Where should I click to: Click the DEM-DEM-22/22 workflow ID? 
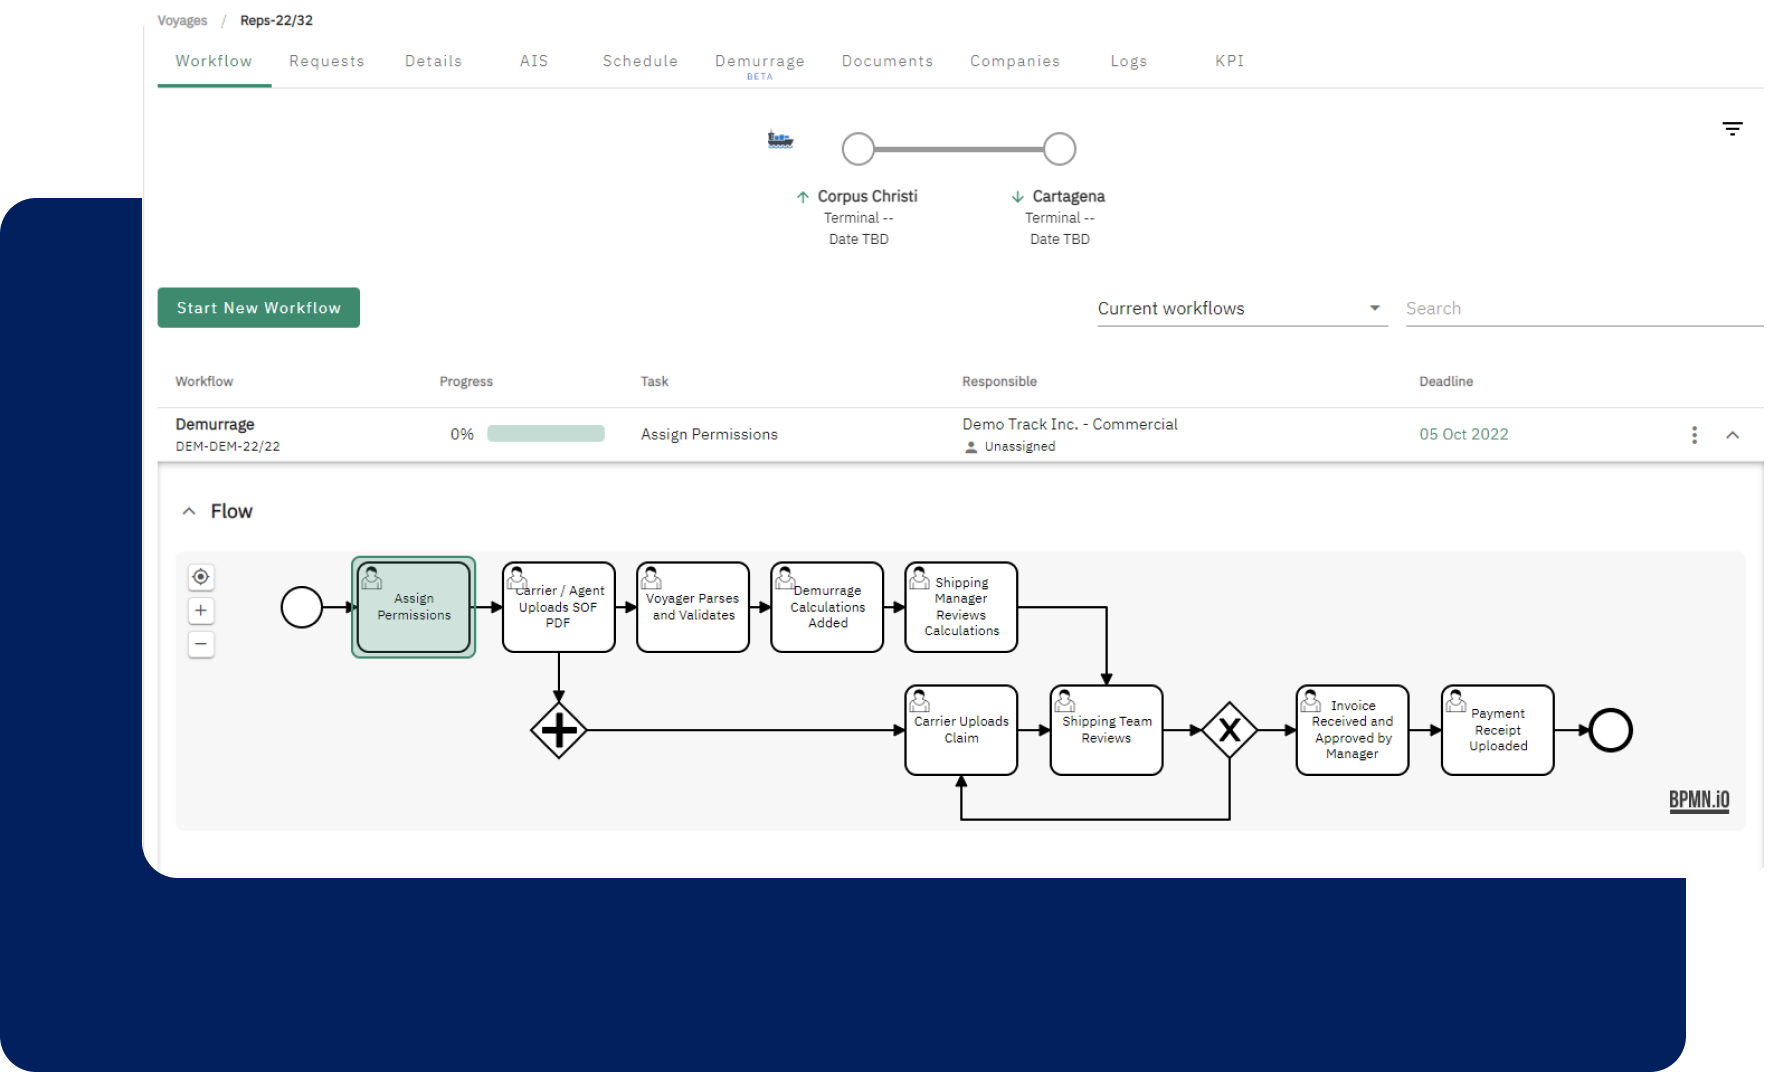(x=228, y=447)
